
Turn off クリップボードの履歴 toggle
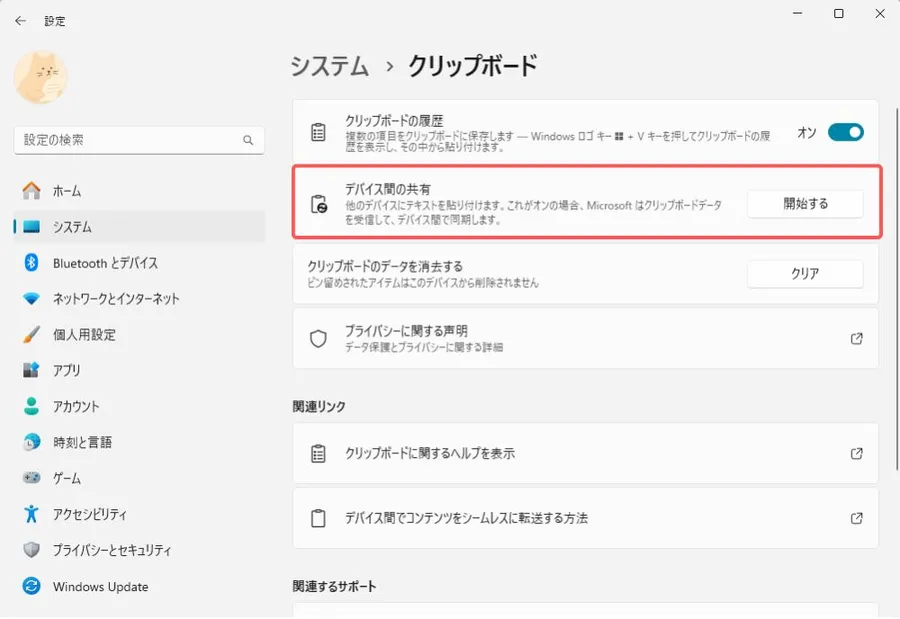pos(845,132)
